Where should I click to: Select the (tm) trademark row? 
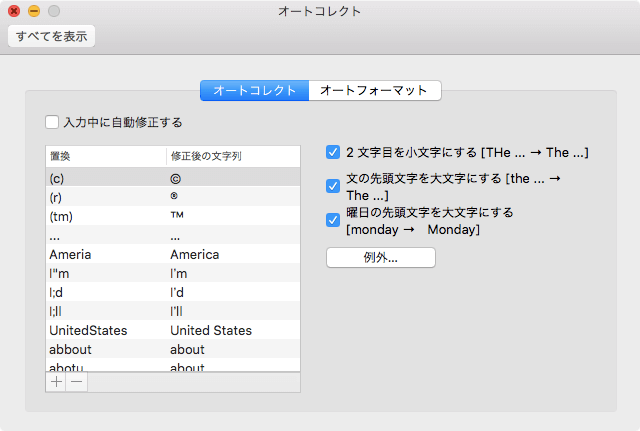172,216
